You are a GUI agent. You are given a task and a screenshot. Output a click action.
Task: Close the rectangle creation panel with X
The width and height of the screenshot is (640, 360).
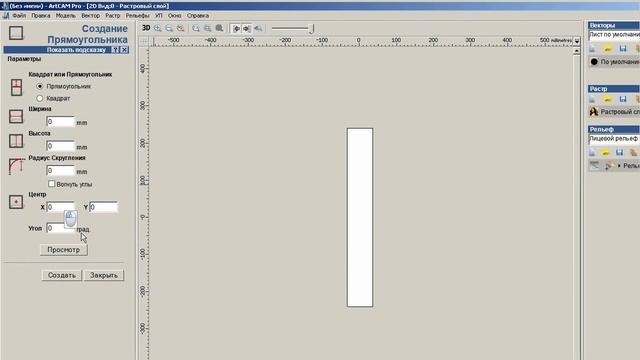point(124,50)
